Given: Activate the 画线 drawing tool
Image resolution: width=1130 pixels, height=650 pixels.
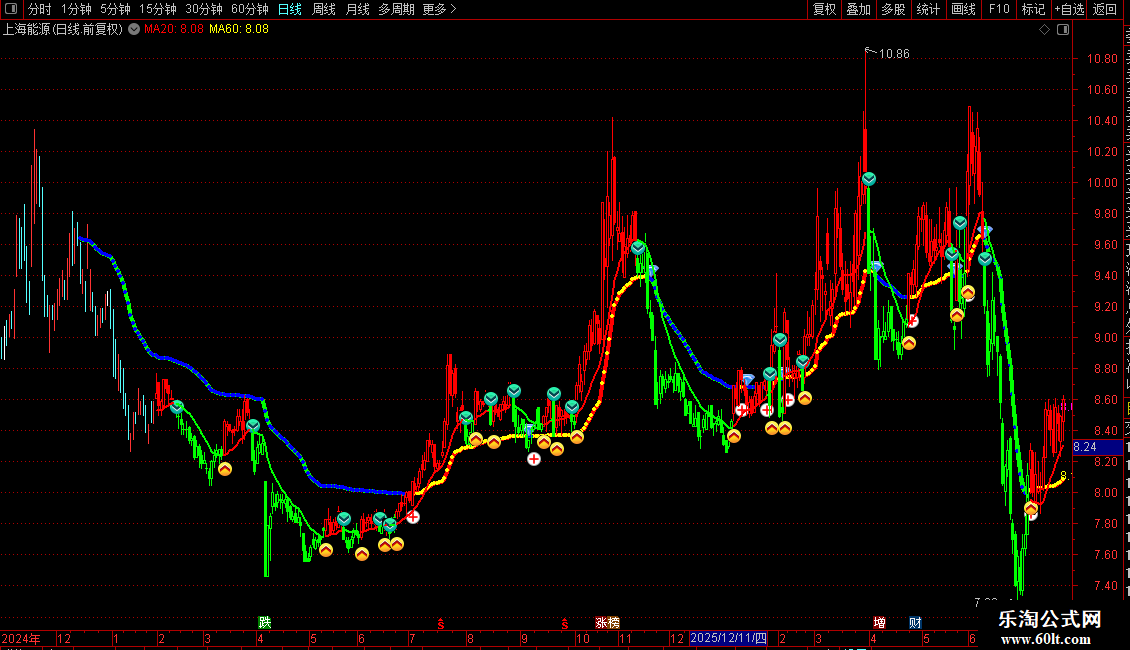Looking at the screenshot, I should 963,9.
